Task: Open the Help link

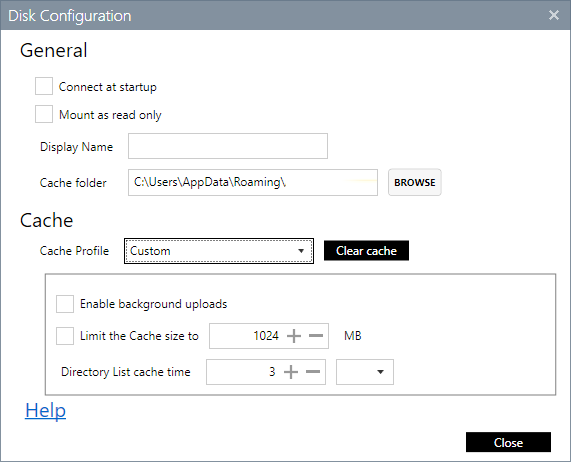Action: tap(46, 411)
